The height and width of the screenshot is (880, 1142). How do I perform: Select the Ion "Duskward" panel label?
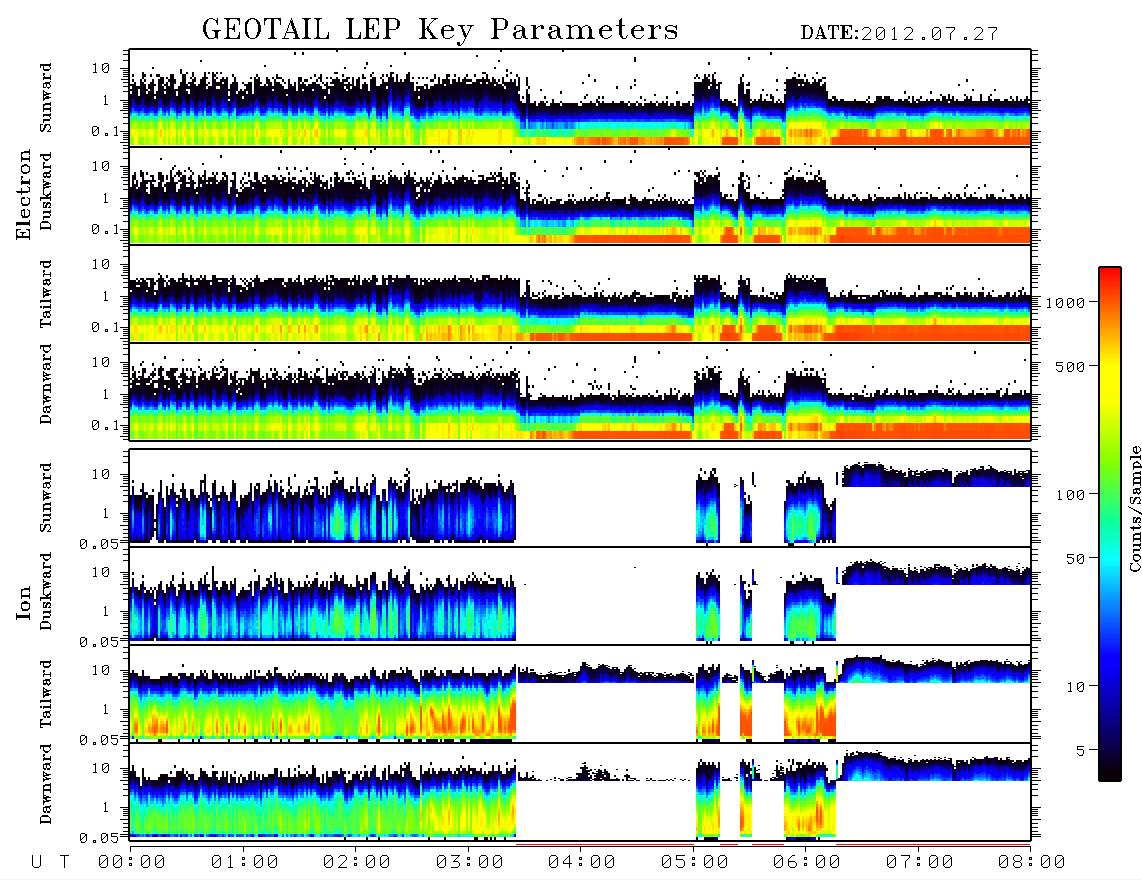click(x=46, y=591)
